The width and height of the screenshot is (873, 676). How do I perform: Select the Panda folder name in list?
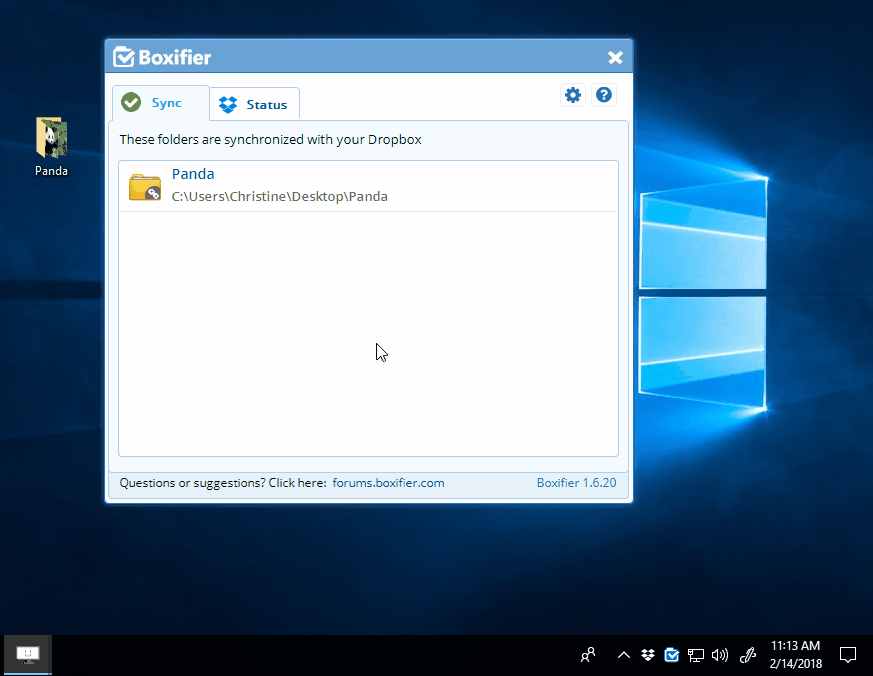tap(193, 174)
